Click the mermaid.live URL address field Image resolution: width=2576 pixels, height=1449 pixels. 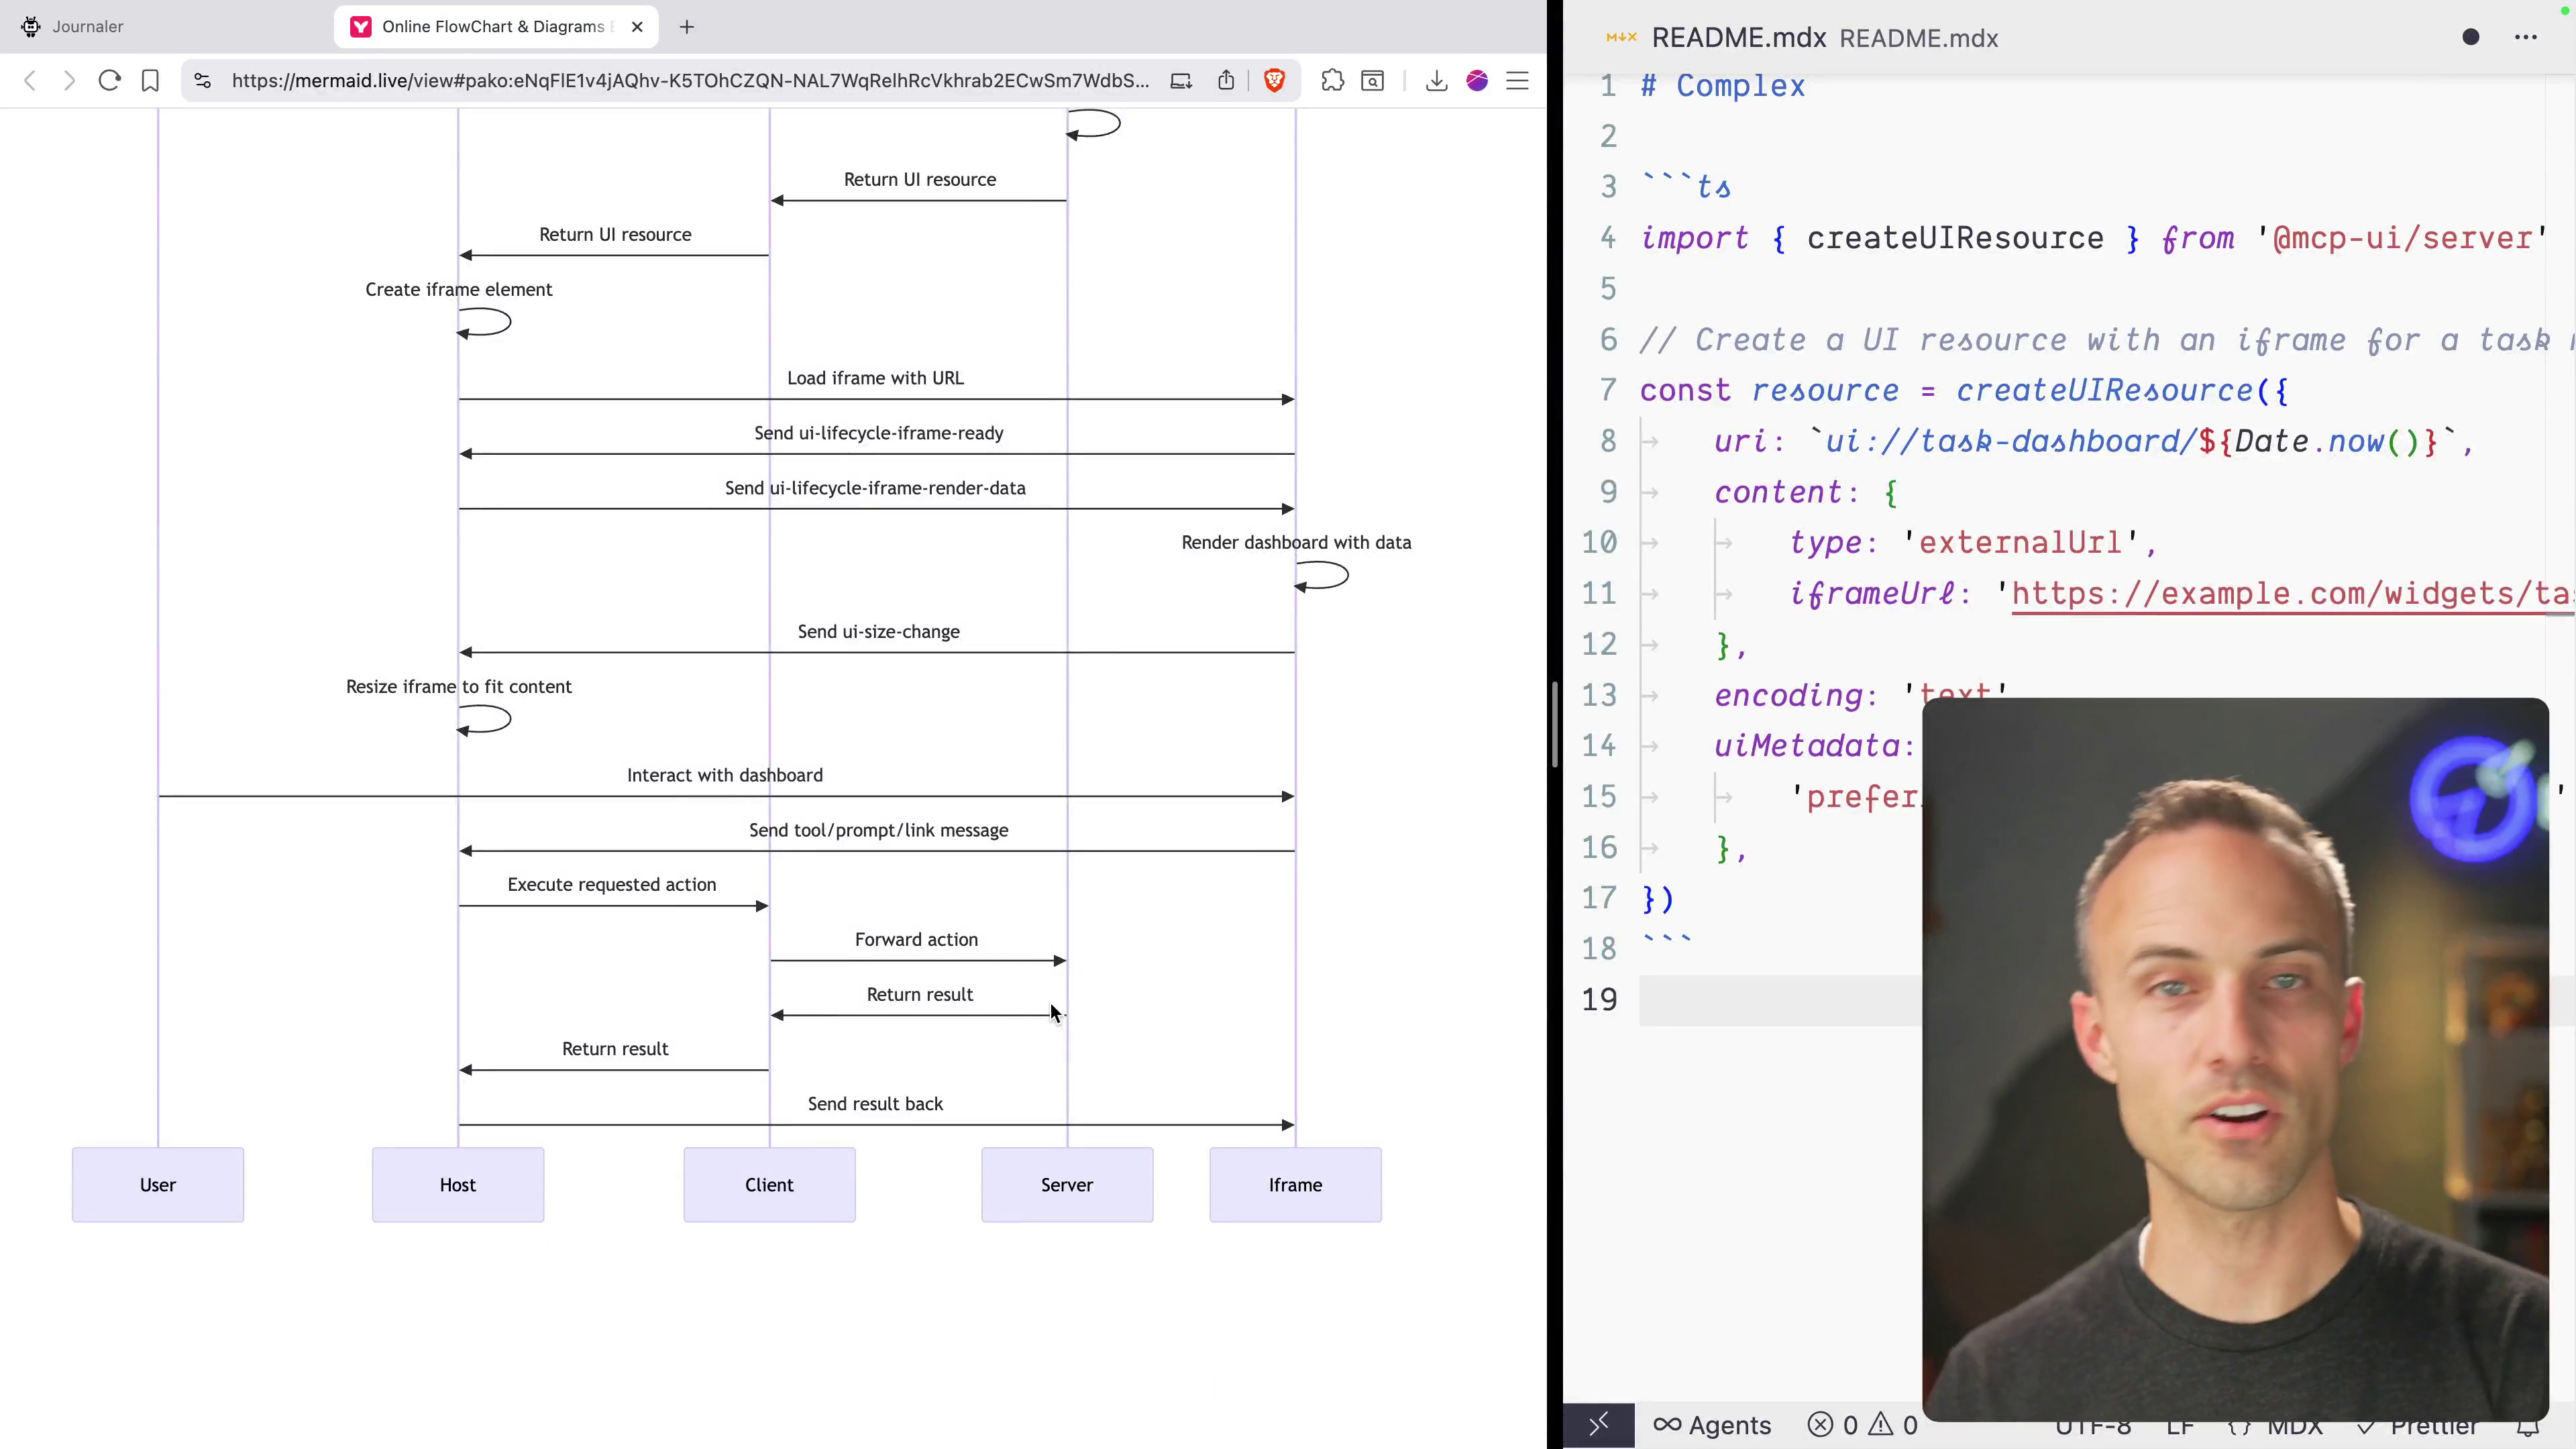pyautogui.click(x=690, y=81)
